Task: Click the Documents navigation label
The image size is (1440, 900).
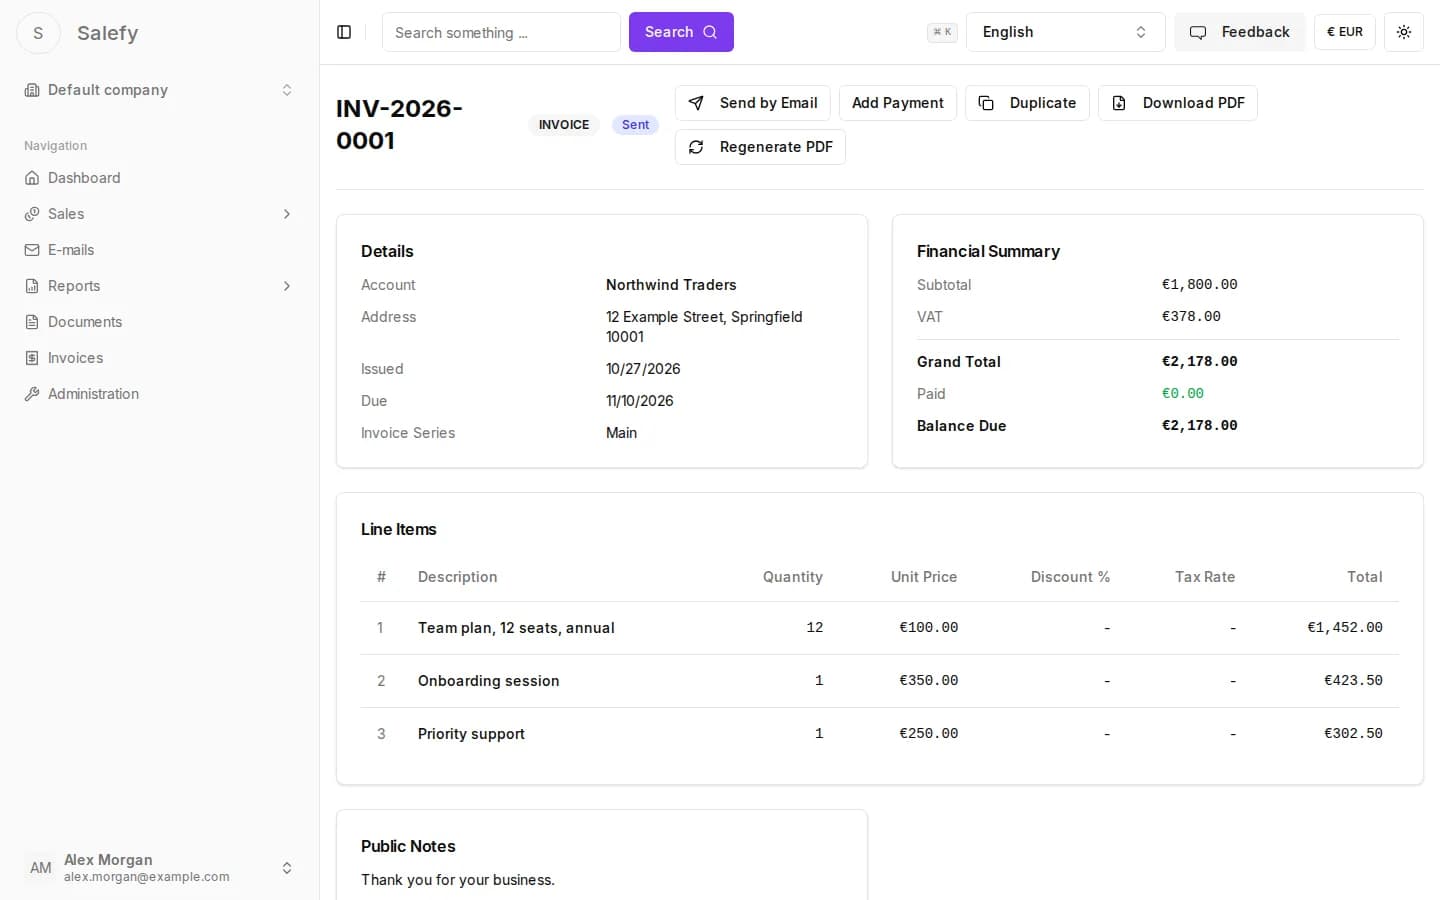Action: pos(85,322)
